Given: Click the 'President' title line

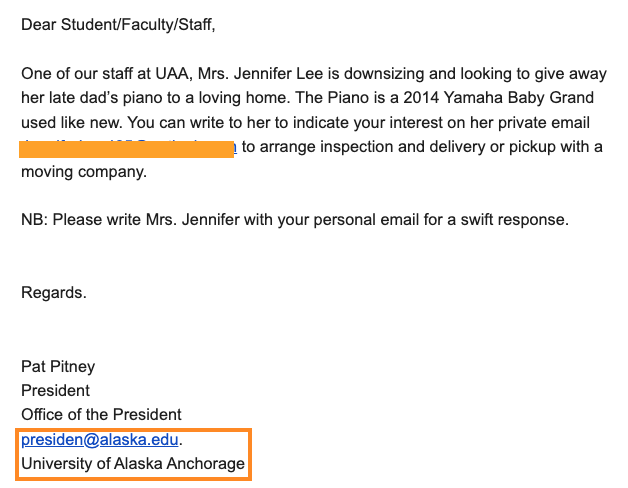Looking at the screenshot, I should tap(56, 391).
